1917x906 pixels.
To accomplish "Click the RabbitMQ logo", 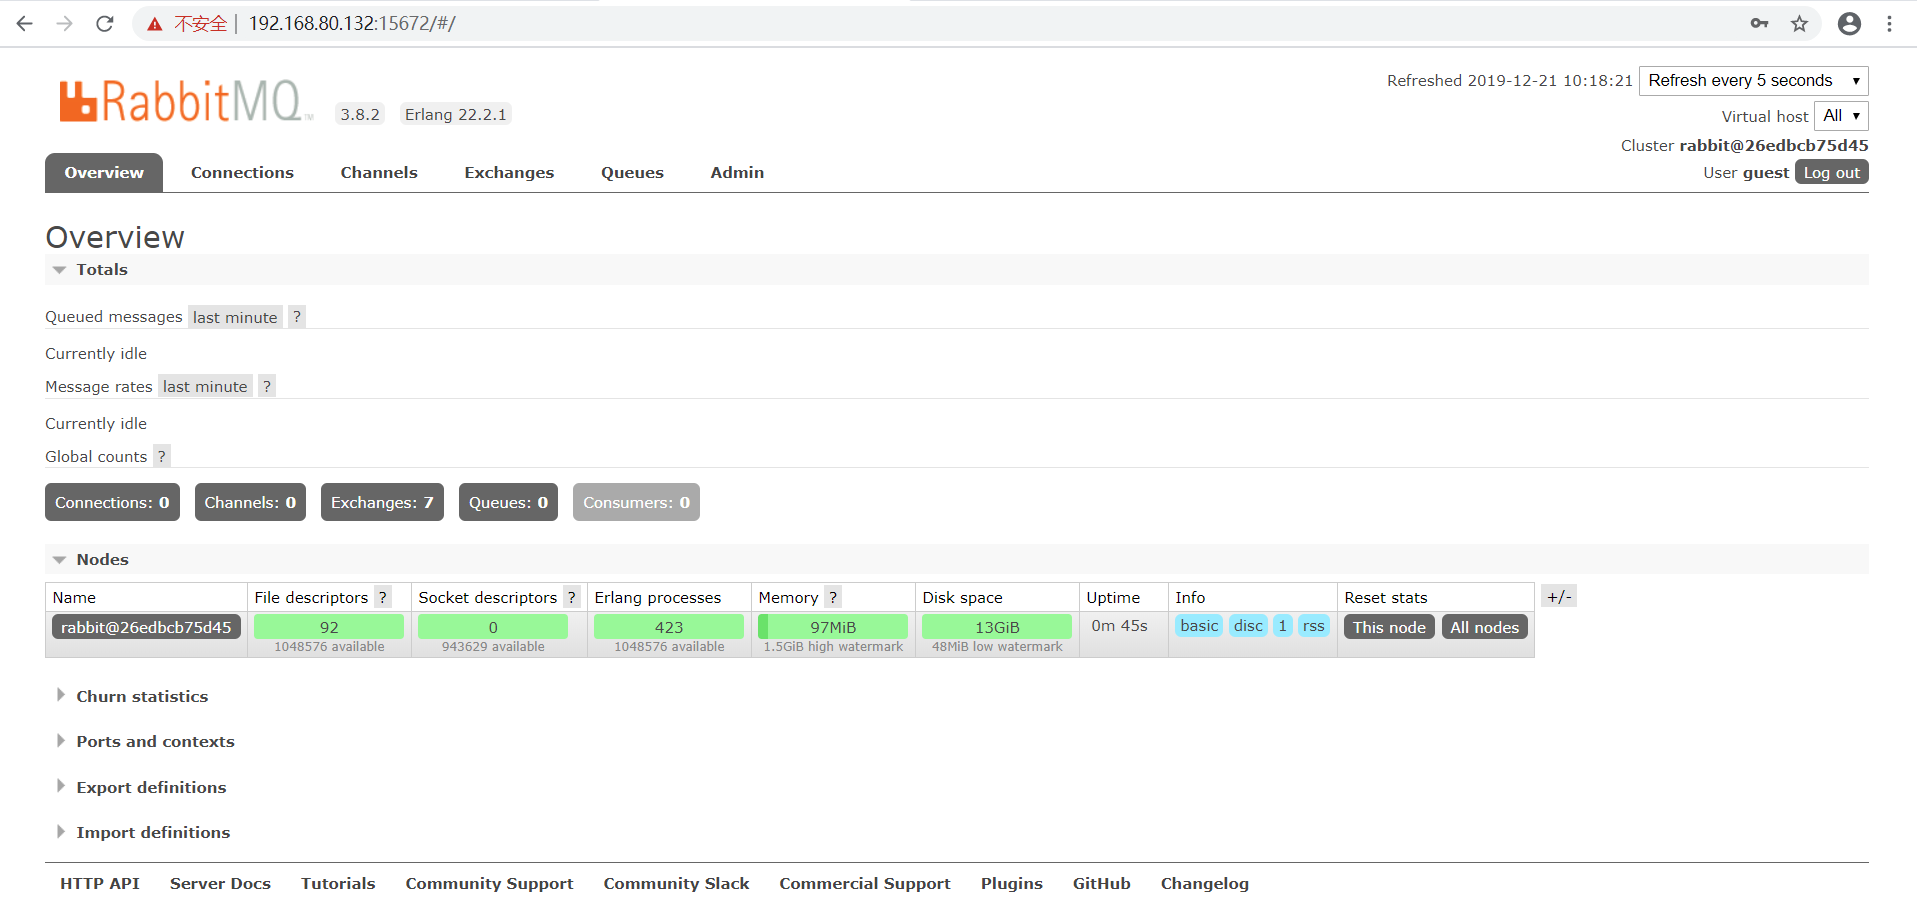I will [186, 101].
